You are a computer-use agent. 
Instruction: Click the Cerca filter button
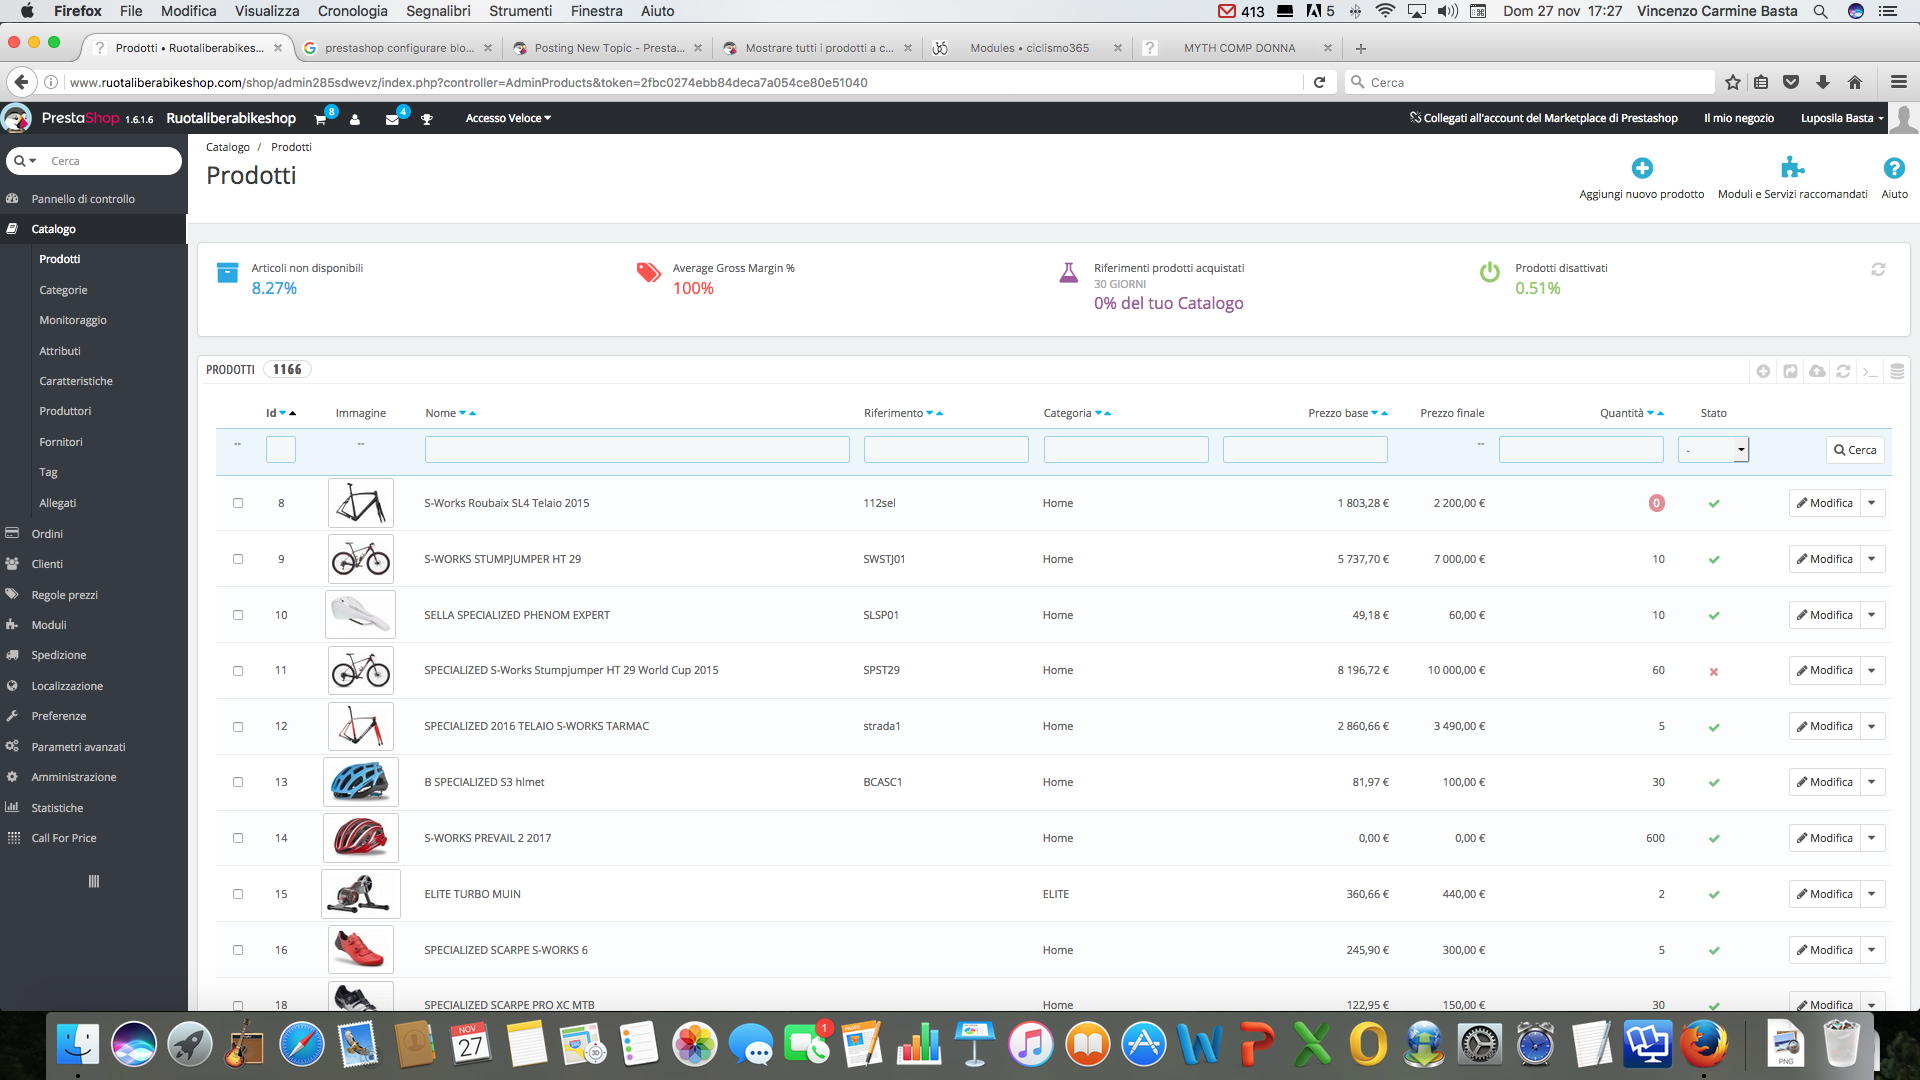tap(1855, 450)
